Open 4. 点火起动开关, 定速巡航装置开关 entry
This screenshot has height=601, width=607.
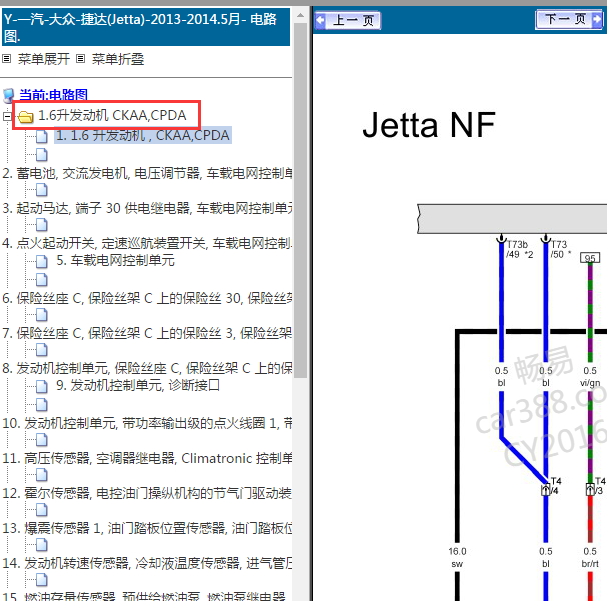147,243
